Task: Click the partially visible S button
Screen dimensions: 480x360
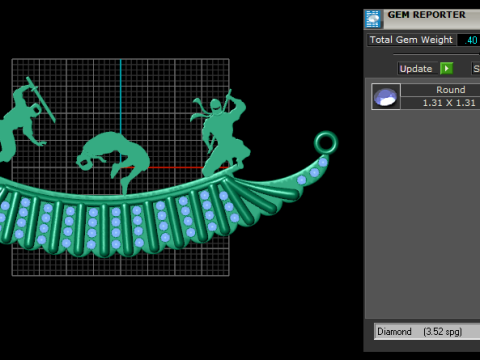Action: pos(476,69)
